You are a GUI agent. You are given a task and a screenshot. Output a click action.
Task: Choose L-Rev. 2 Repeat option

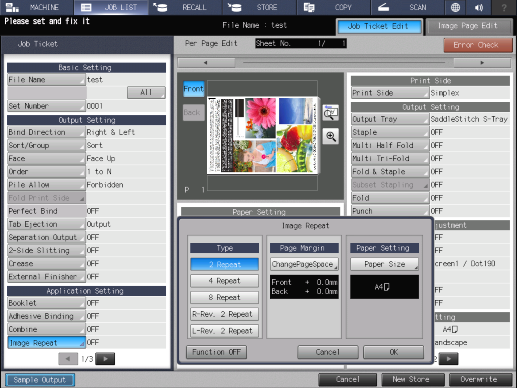point(224,331)
